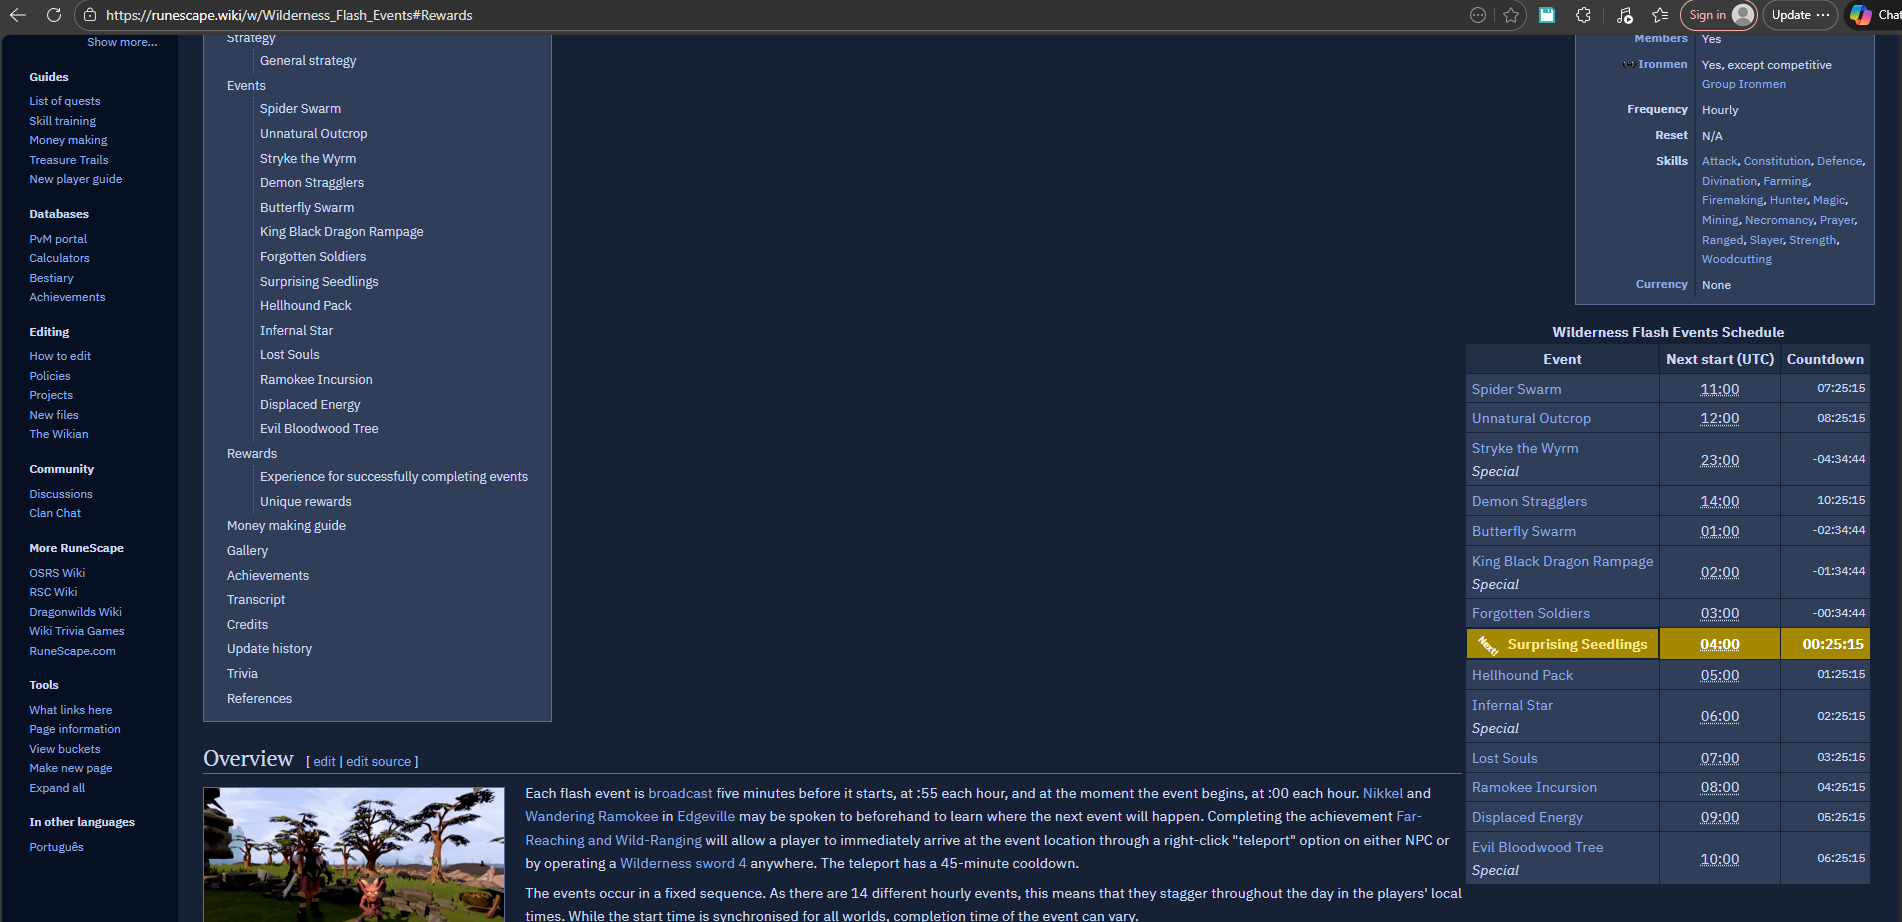Reload the page with the refresh icon
The height and width of the screenshot is (922, 1902).
[54, 15]
